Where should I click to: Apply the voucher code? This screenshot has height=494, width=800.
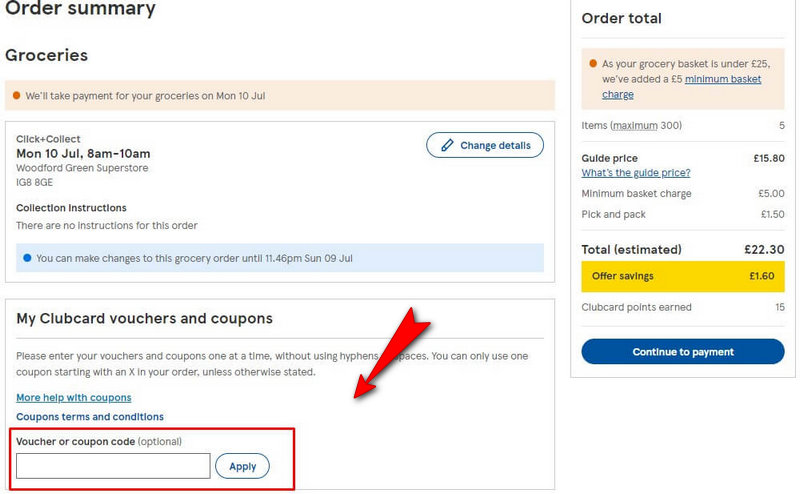[242, 466]
